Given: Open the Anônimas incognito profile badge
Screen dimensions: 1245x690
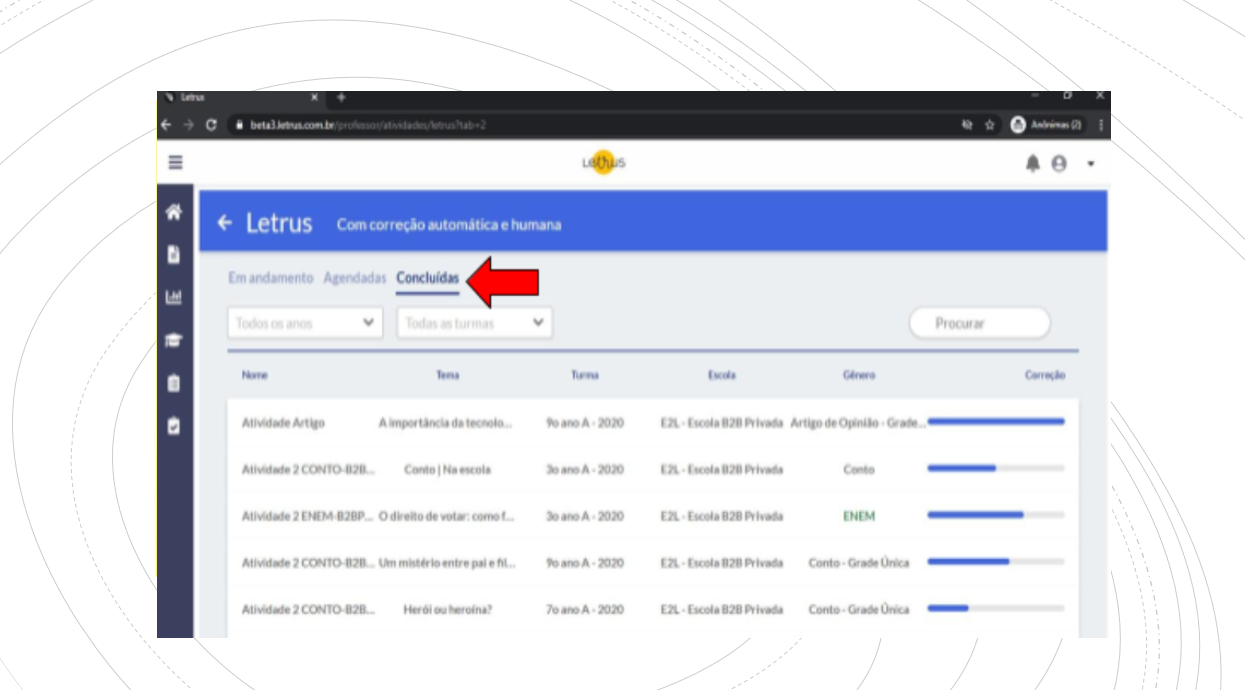Looking at the screenshot, I should [1046, 125].
